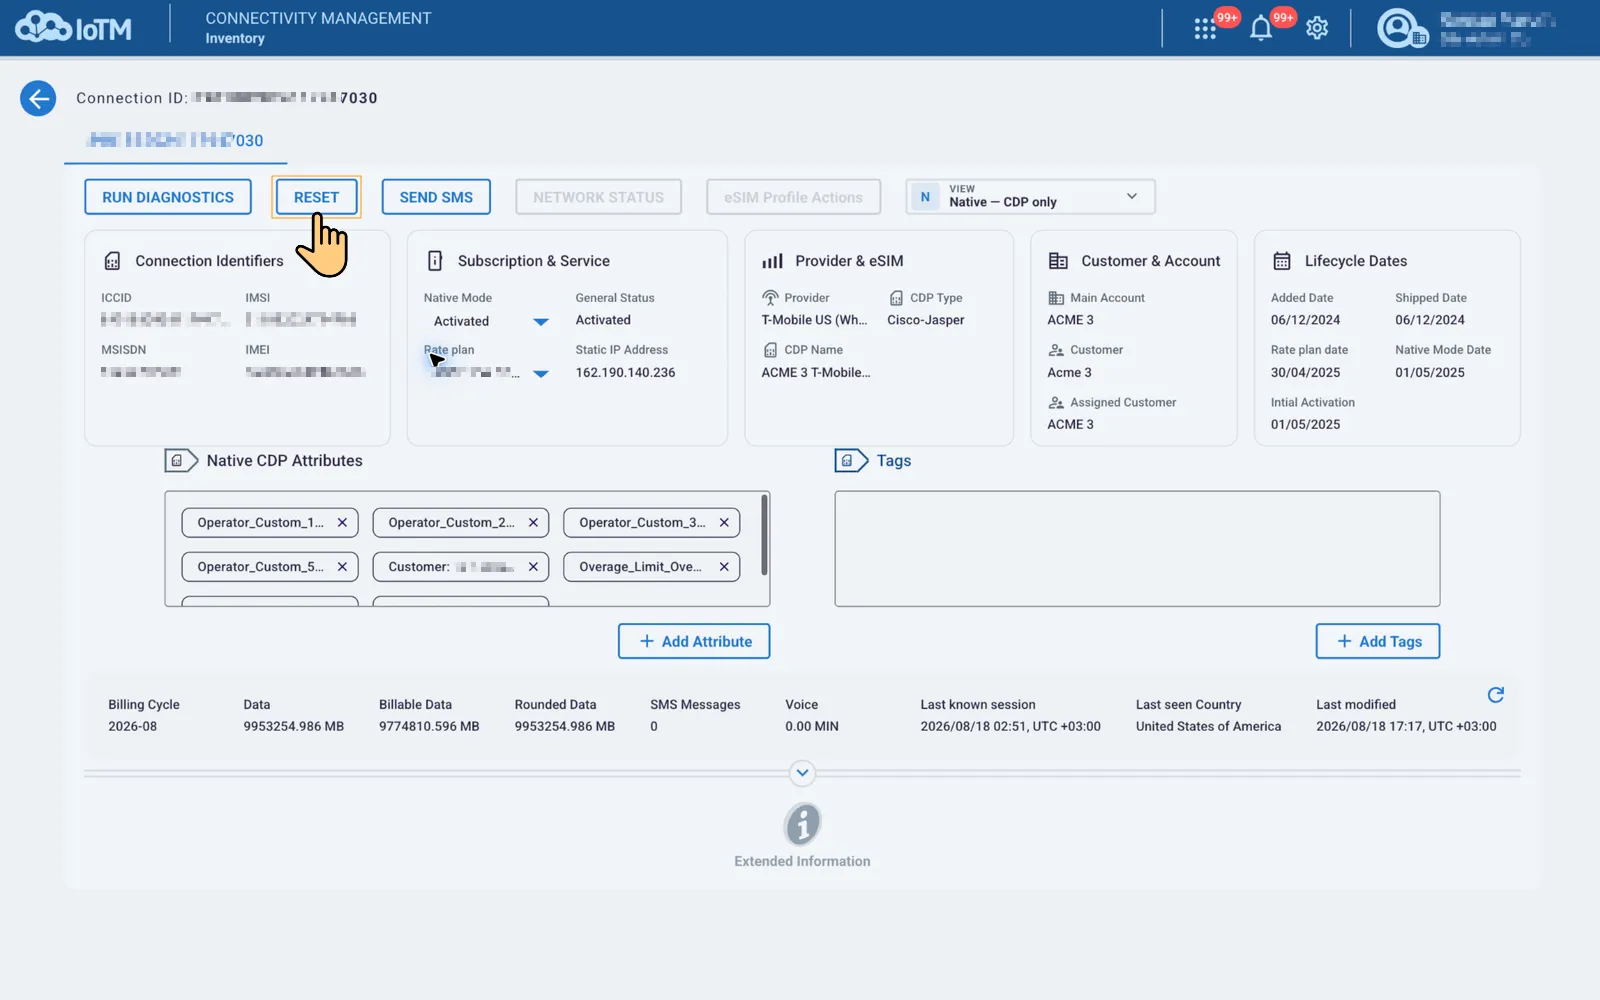The image size is (1600, 1000).
Task: Click the Tags section tag icon
Action: click(851, 461)
